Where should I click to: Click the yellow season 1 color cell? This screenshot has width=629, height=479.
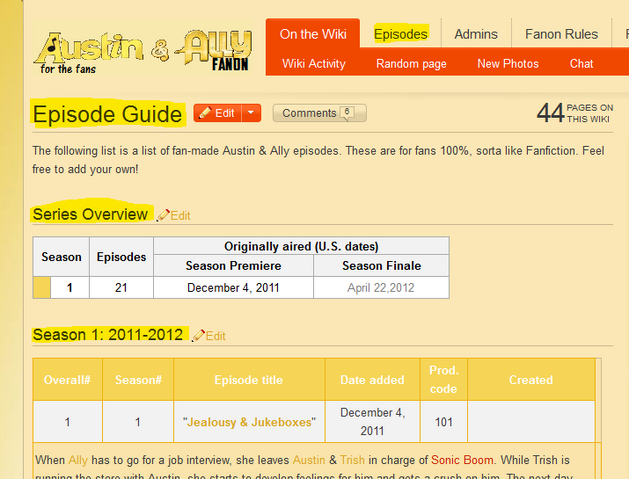(42, 288)
